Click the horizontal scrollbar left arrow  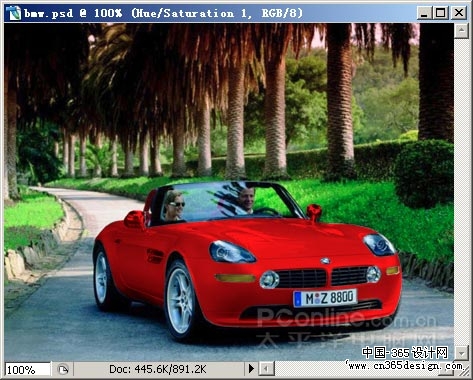pos(267,369)
